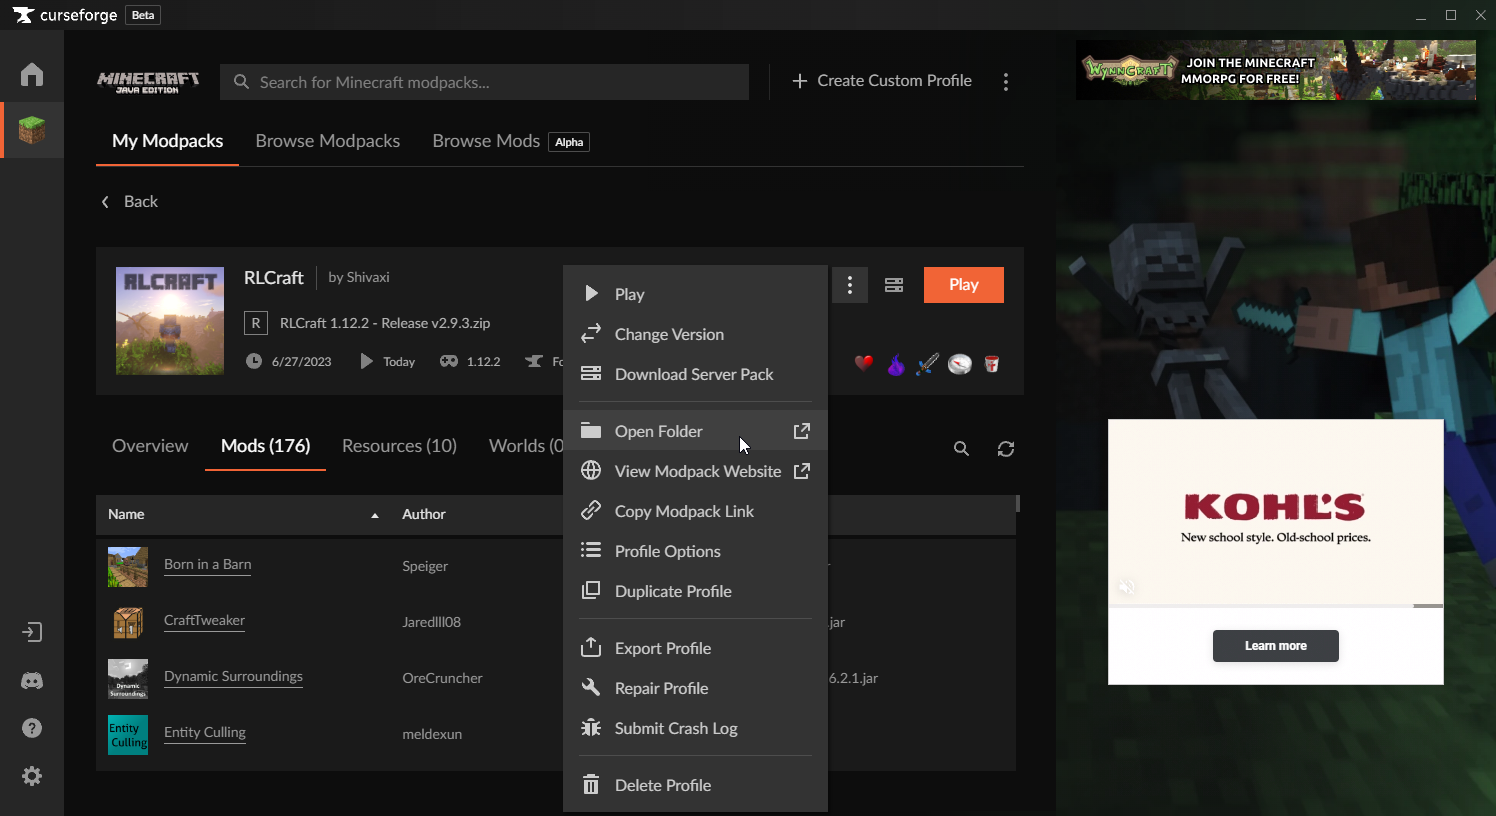
Task: Click Create Custom Profile
Action: coord(882,81)
